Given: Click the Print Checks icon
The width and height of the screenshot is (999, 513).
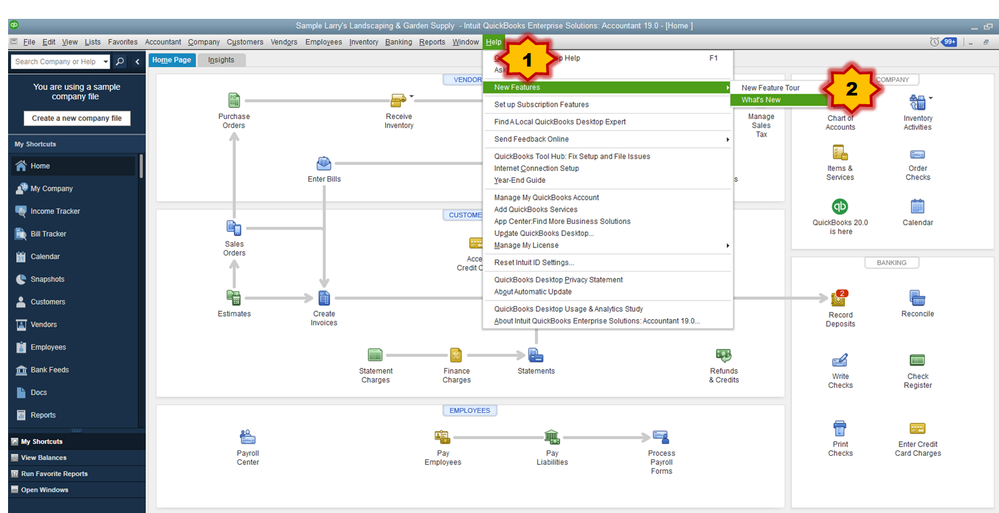Looking at the screenshot, I should click(x=840, y=428).
